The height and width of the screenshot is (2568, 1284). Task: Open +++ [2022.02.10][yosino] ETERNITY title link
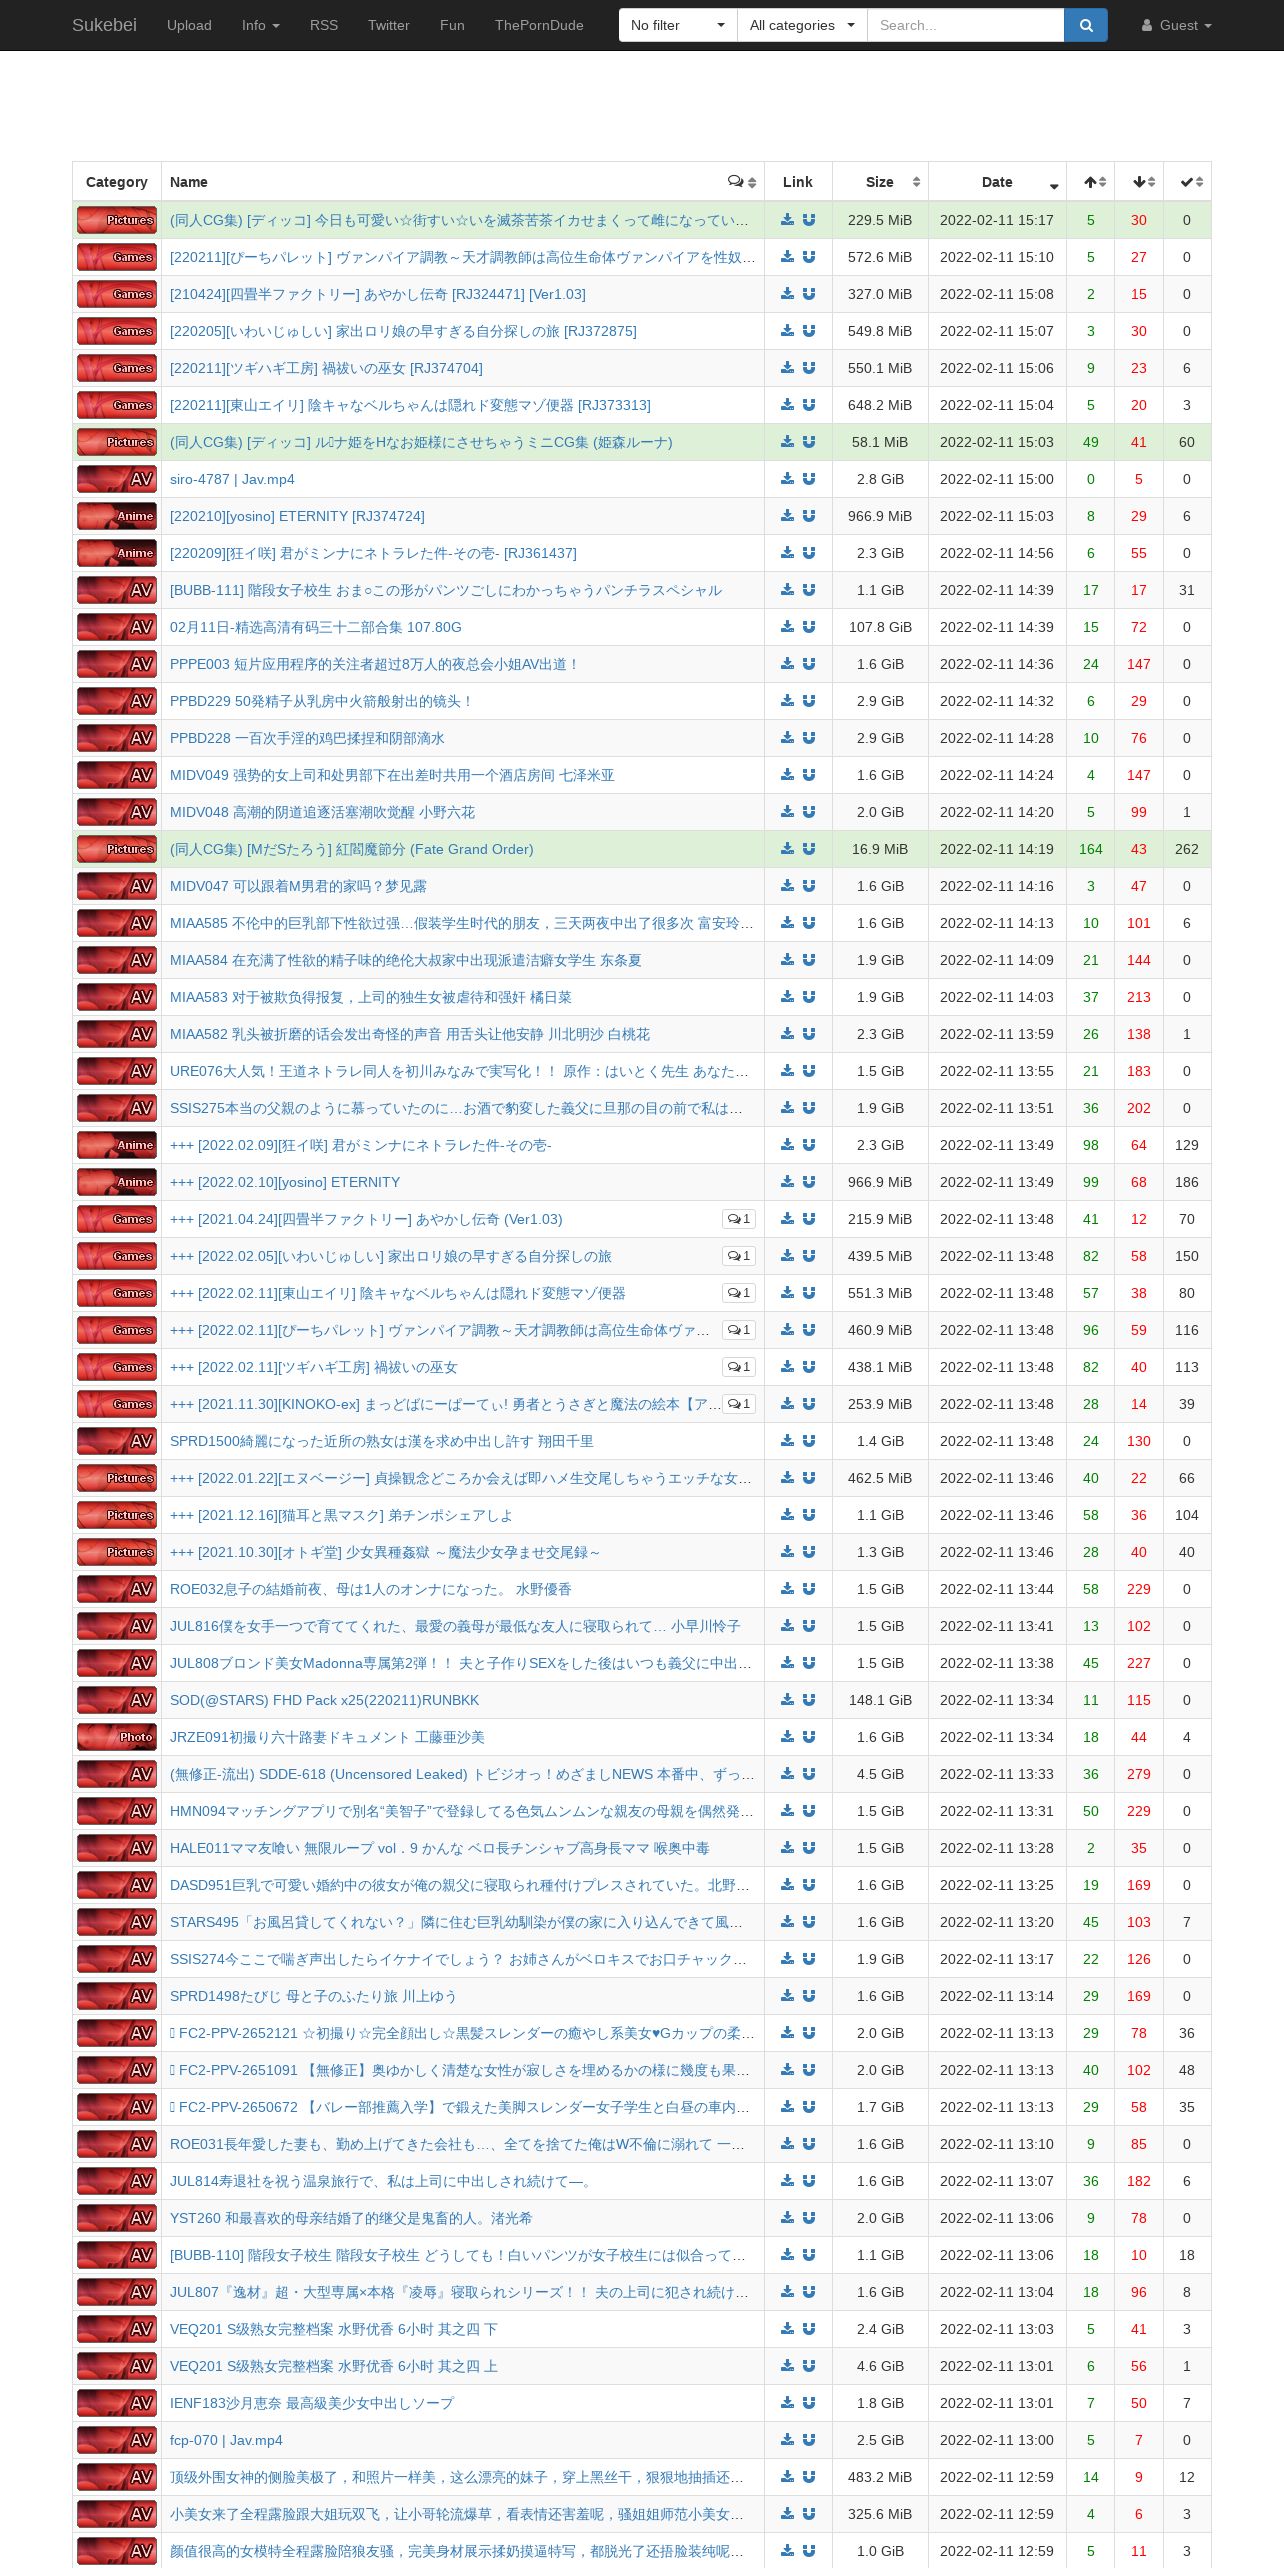pyautogui.click(x=285, y=1182)
